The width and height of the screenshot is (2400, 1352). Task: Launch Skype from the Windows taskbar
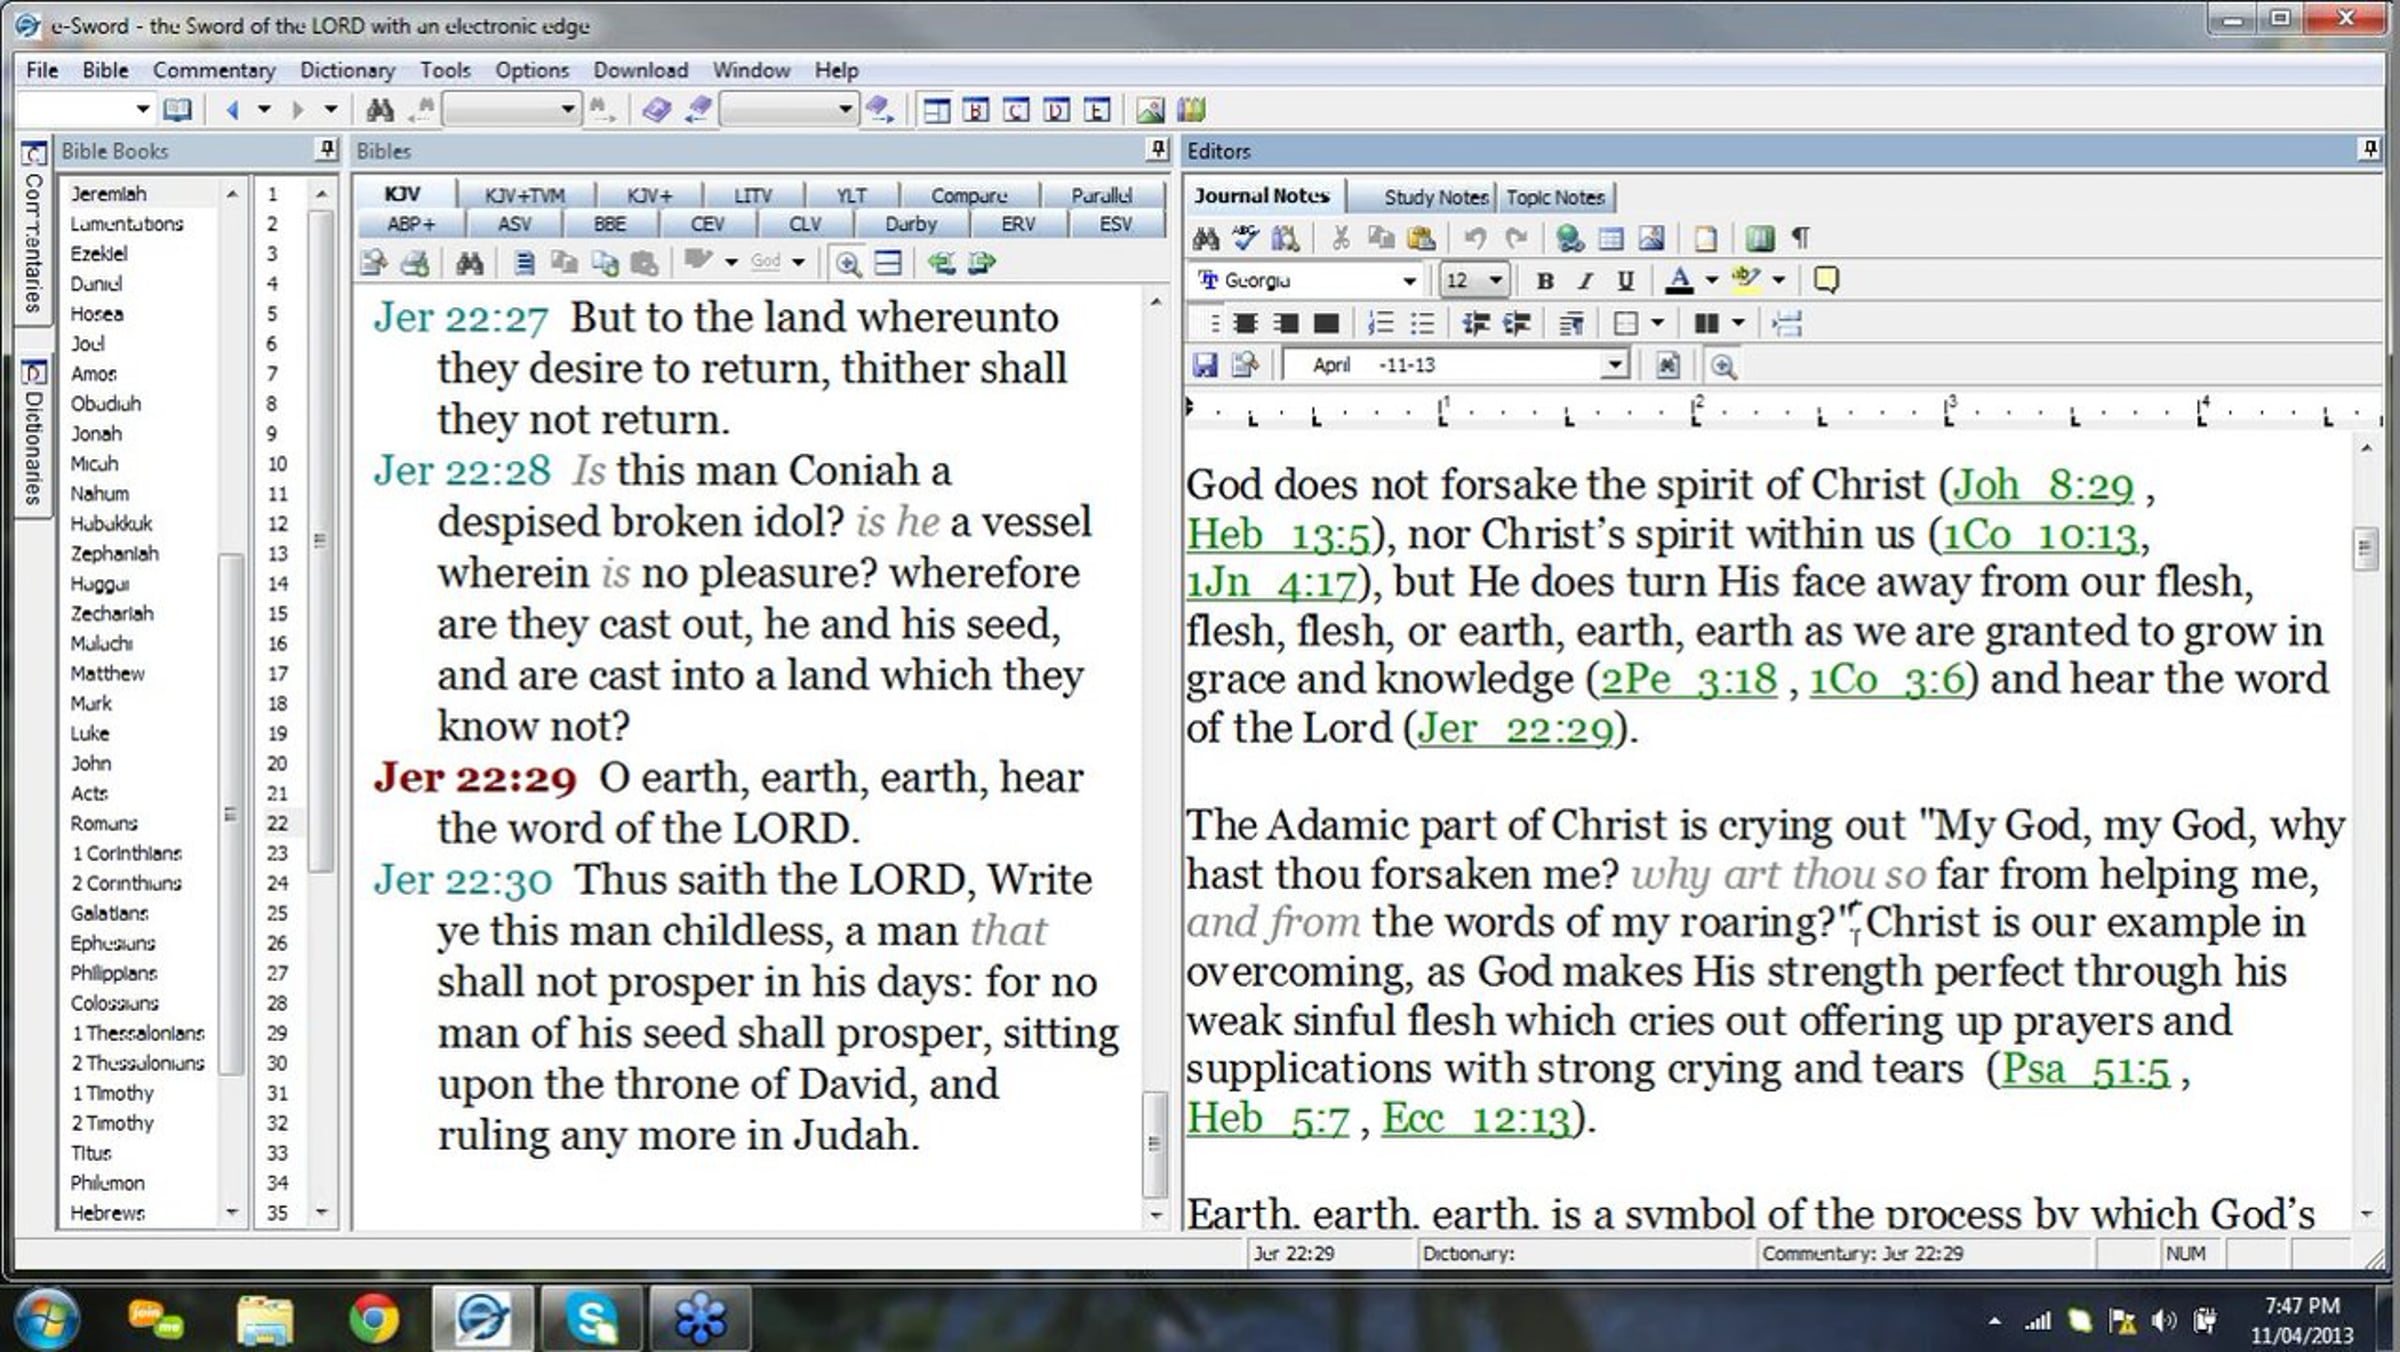point(592,1318)
